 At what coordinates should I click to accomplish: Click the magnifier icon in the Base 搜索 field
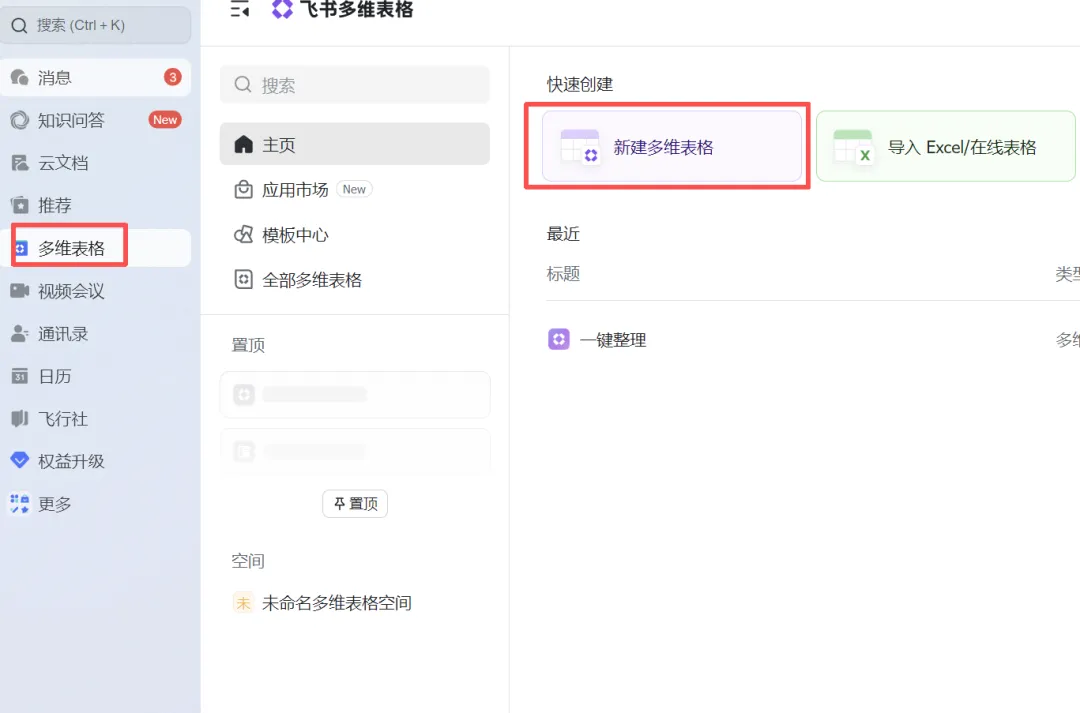(242, 85)
